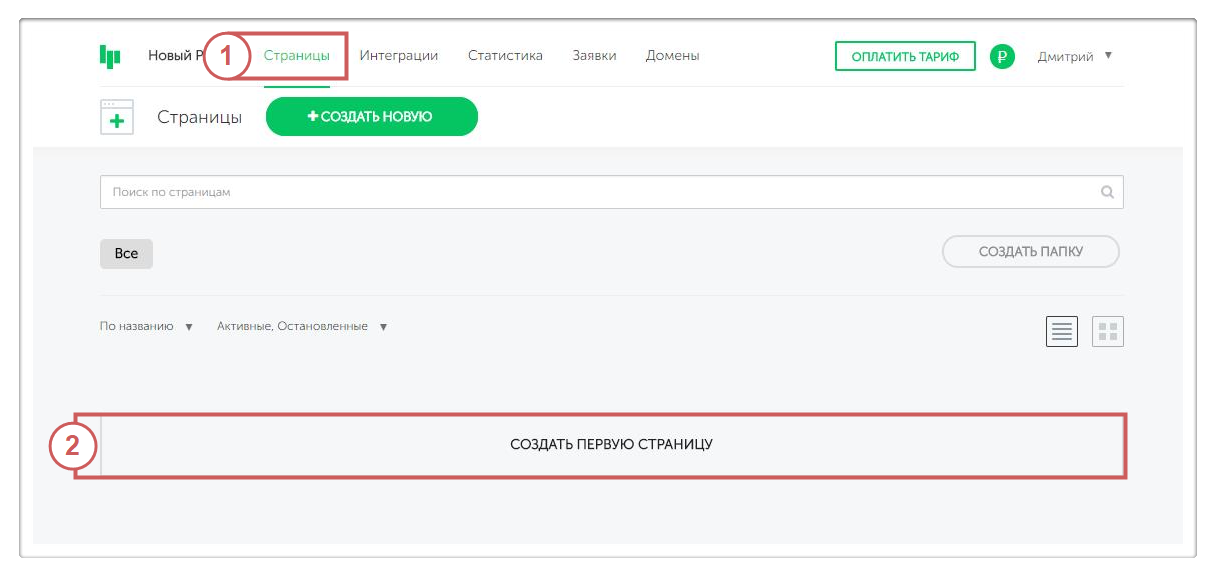1213x576 pixels.
Task: Click the green LPgenerator logo
Action: [x=110, y=56]
